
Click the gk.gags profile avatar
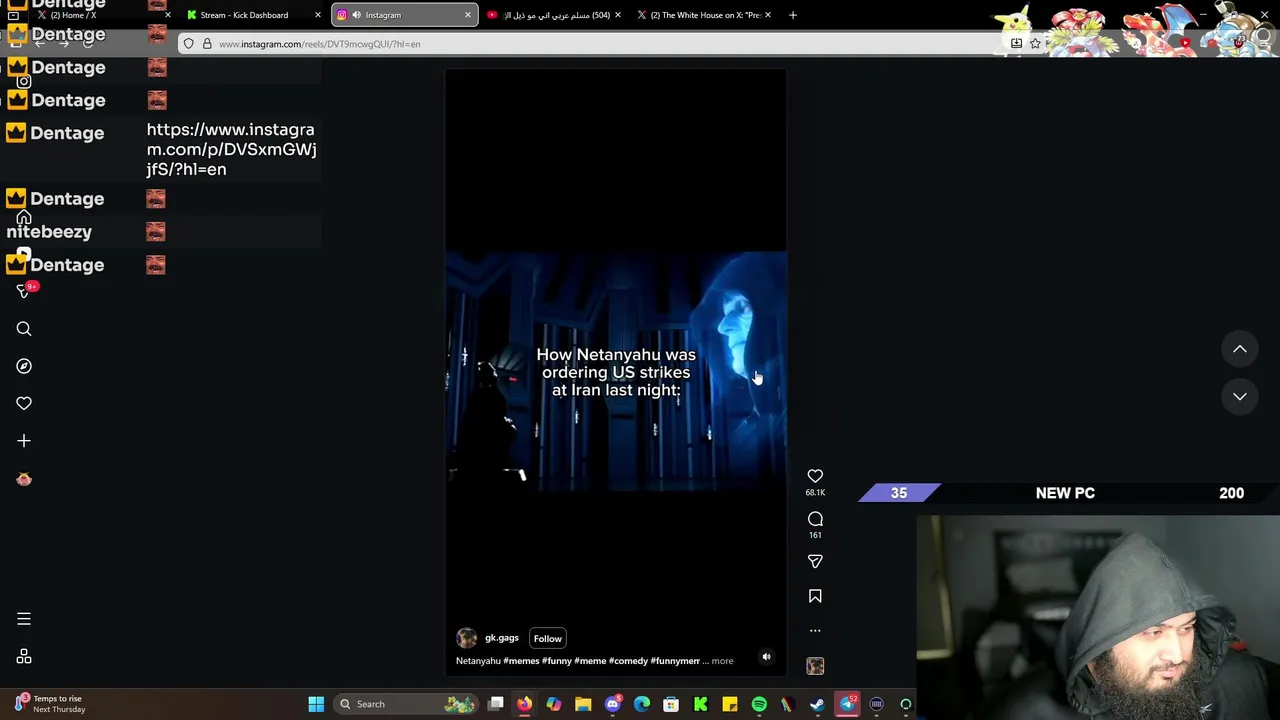point(466,638)
